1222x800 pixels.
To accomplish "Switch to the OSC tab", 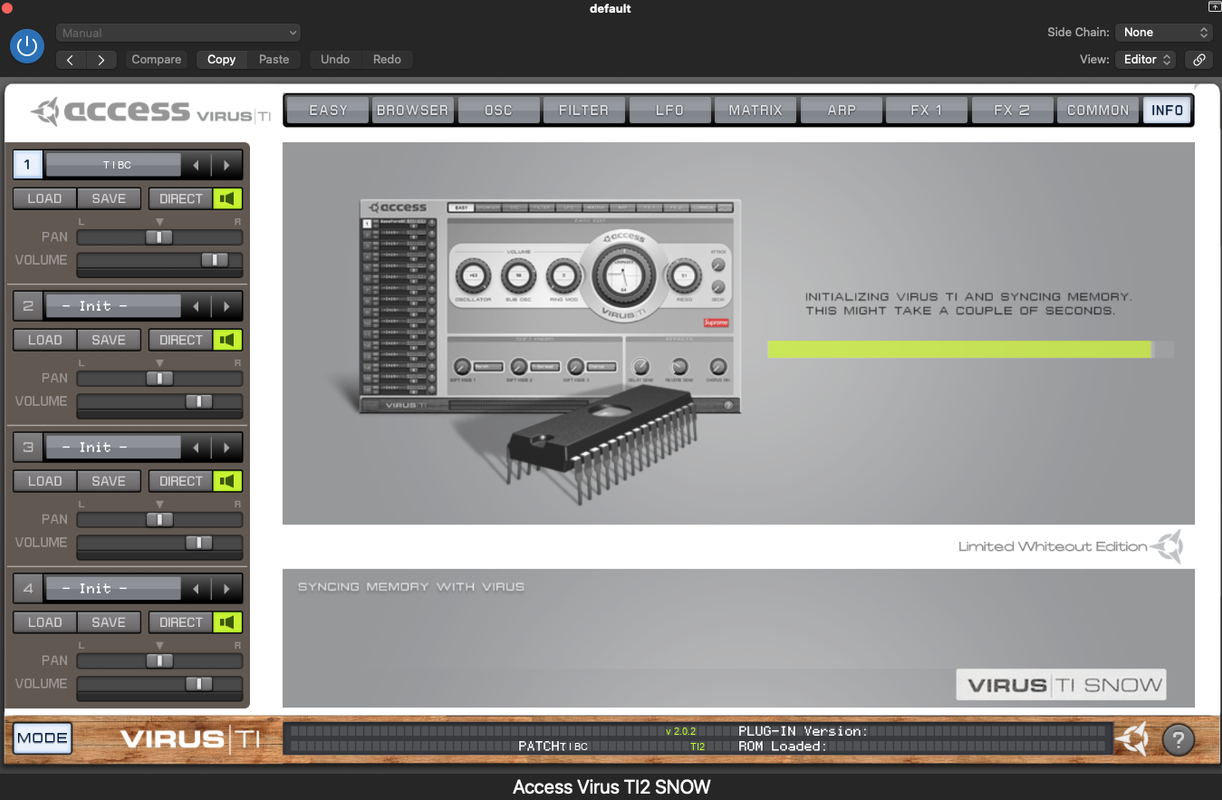I will pyautogui.click(x=498, y=110).
